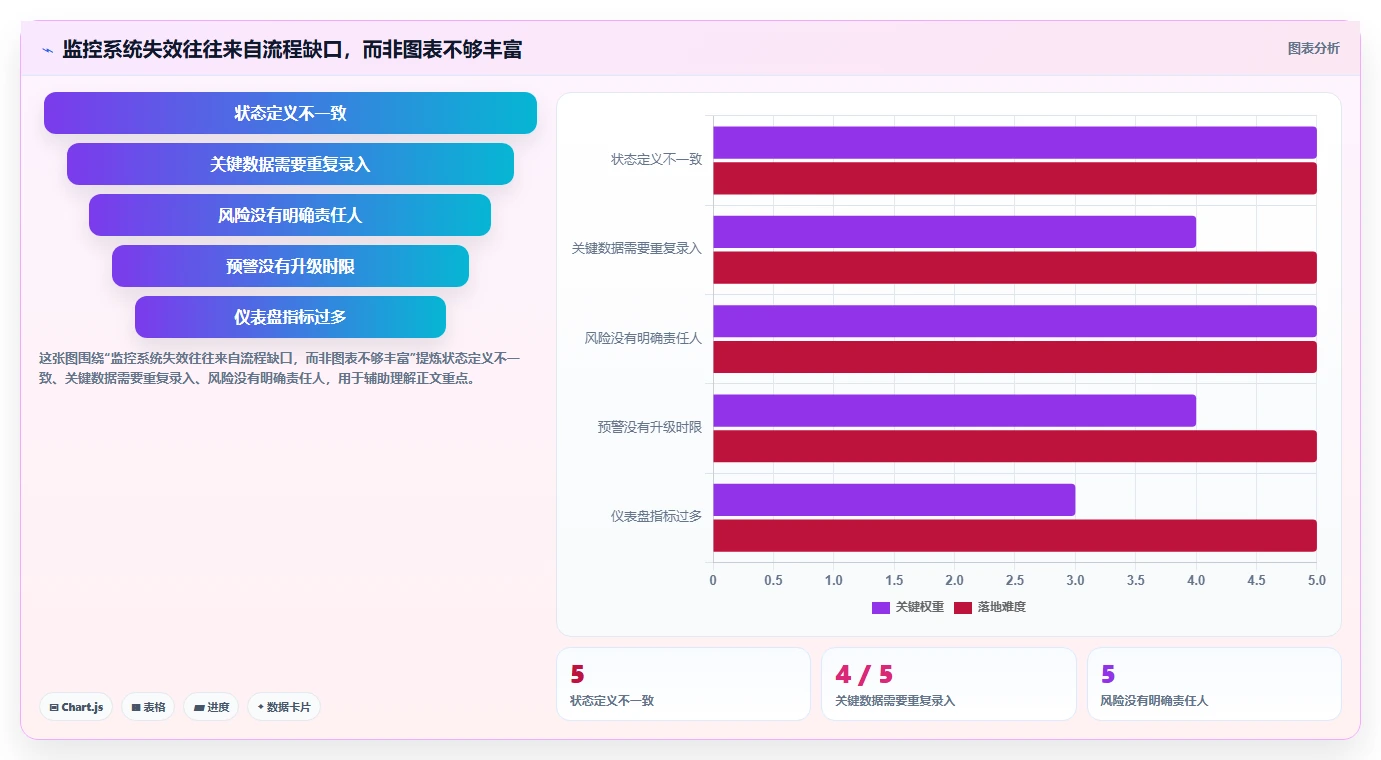Toggle the 落地难度 legend entry
1381x760 pixels.
click(990, 607)
